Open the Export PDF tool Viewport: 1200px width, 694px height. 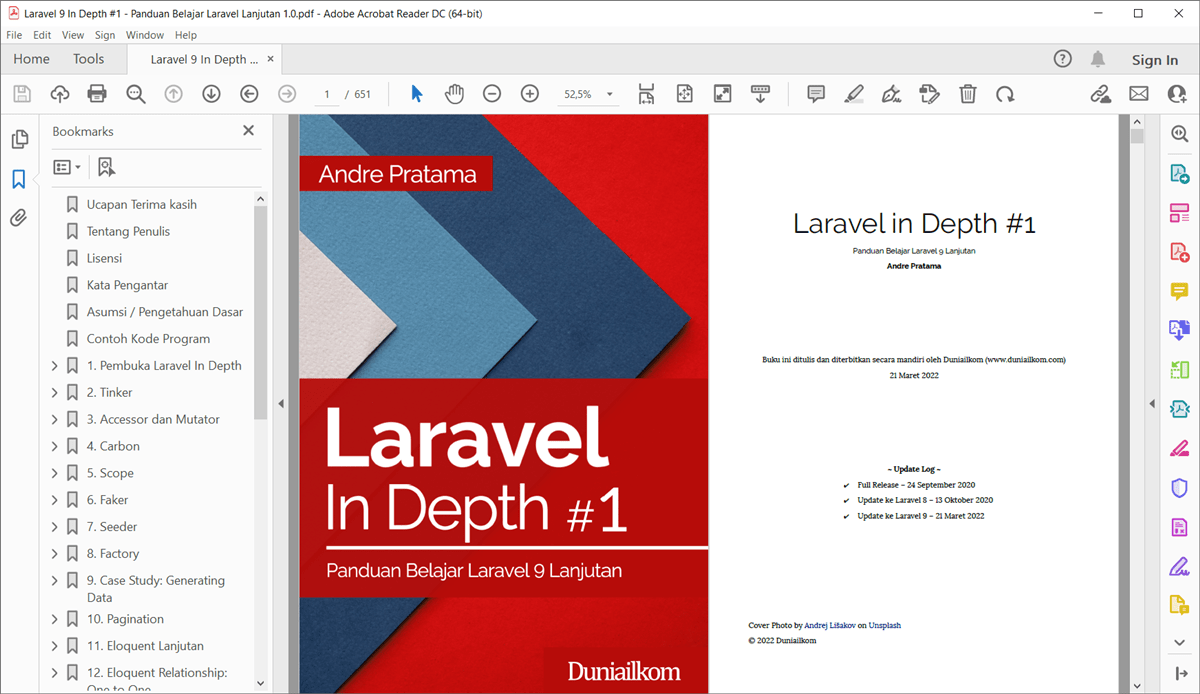(1179, 174)
